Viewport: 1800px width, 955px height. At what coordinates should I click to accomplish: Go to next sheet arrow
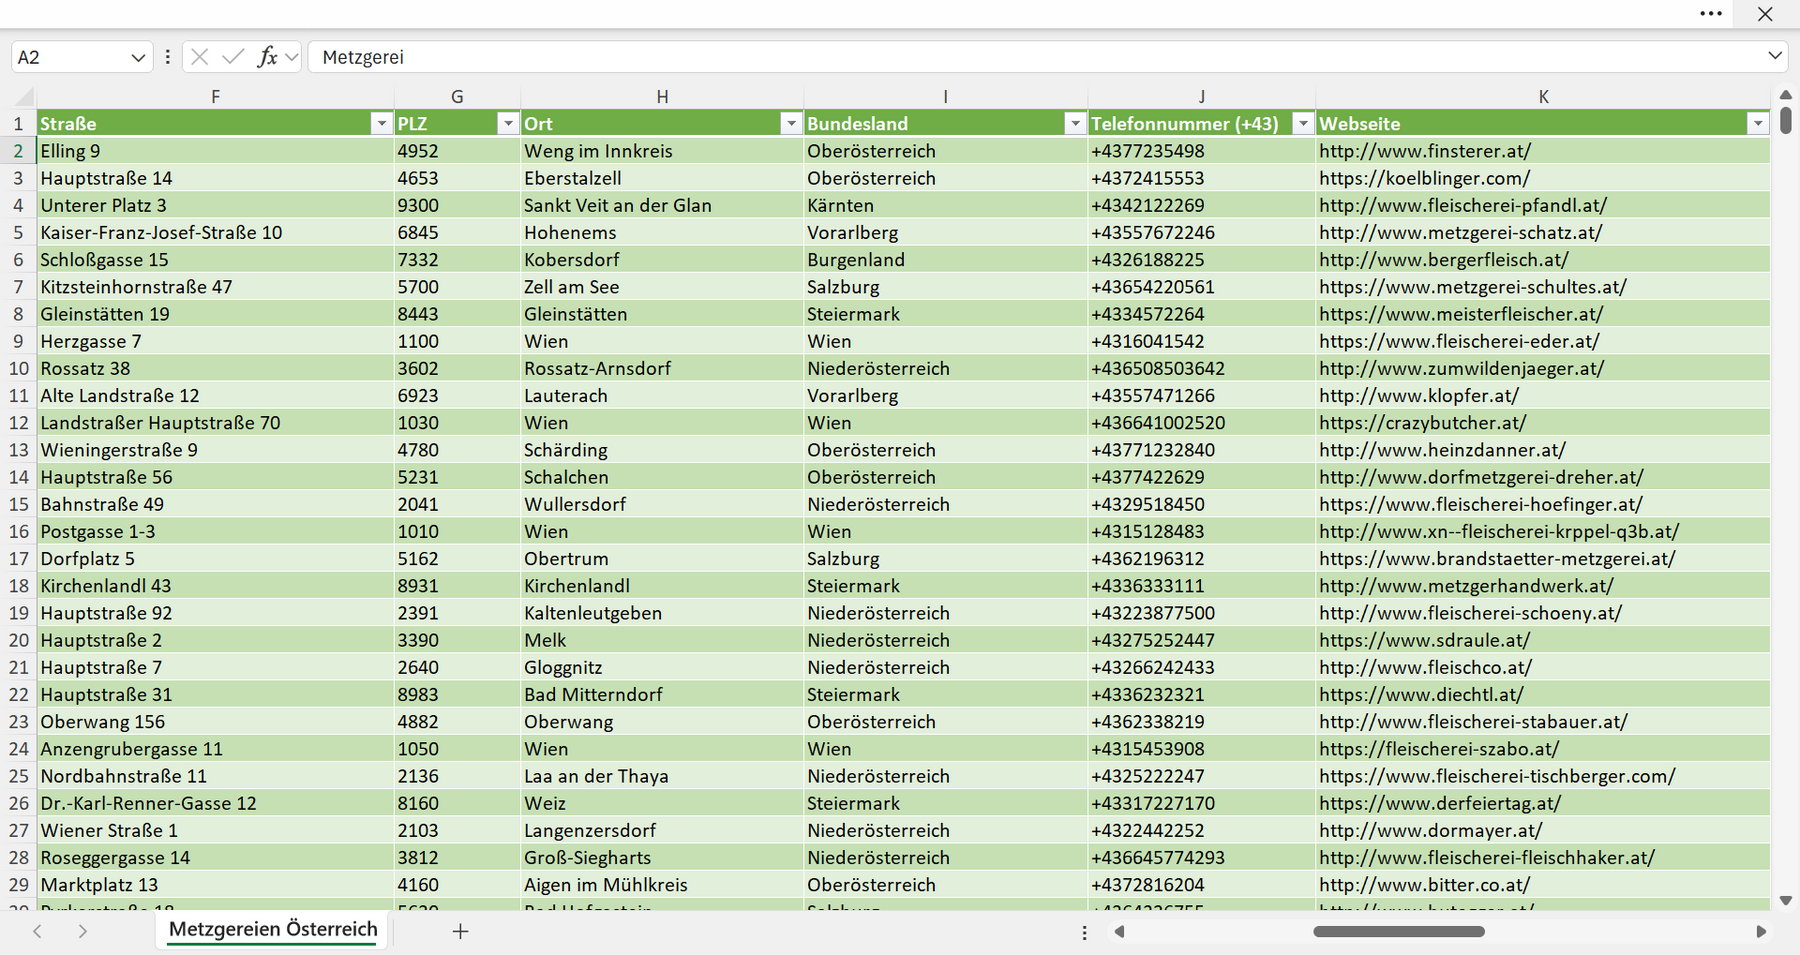(x=83, y=931)
